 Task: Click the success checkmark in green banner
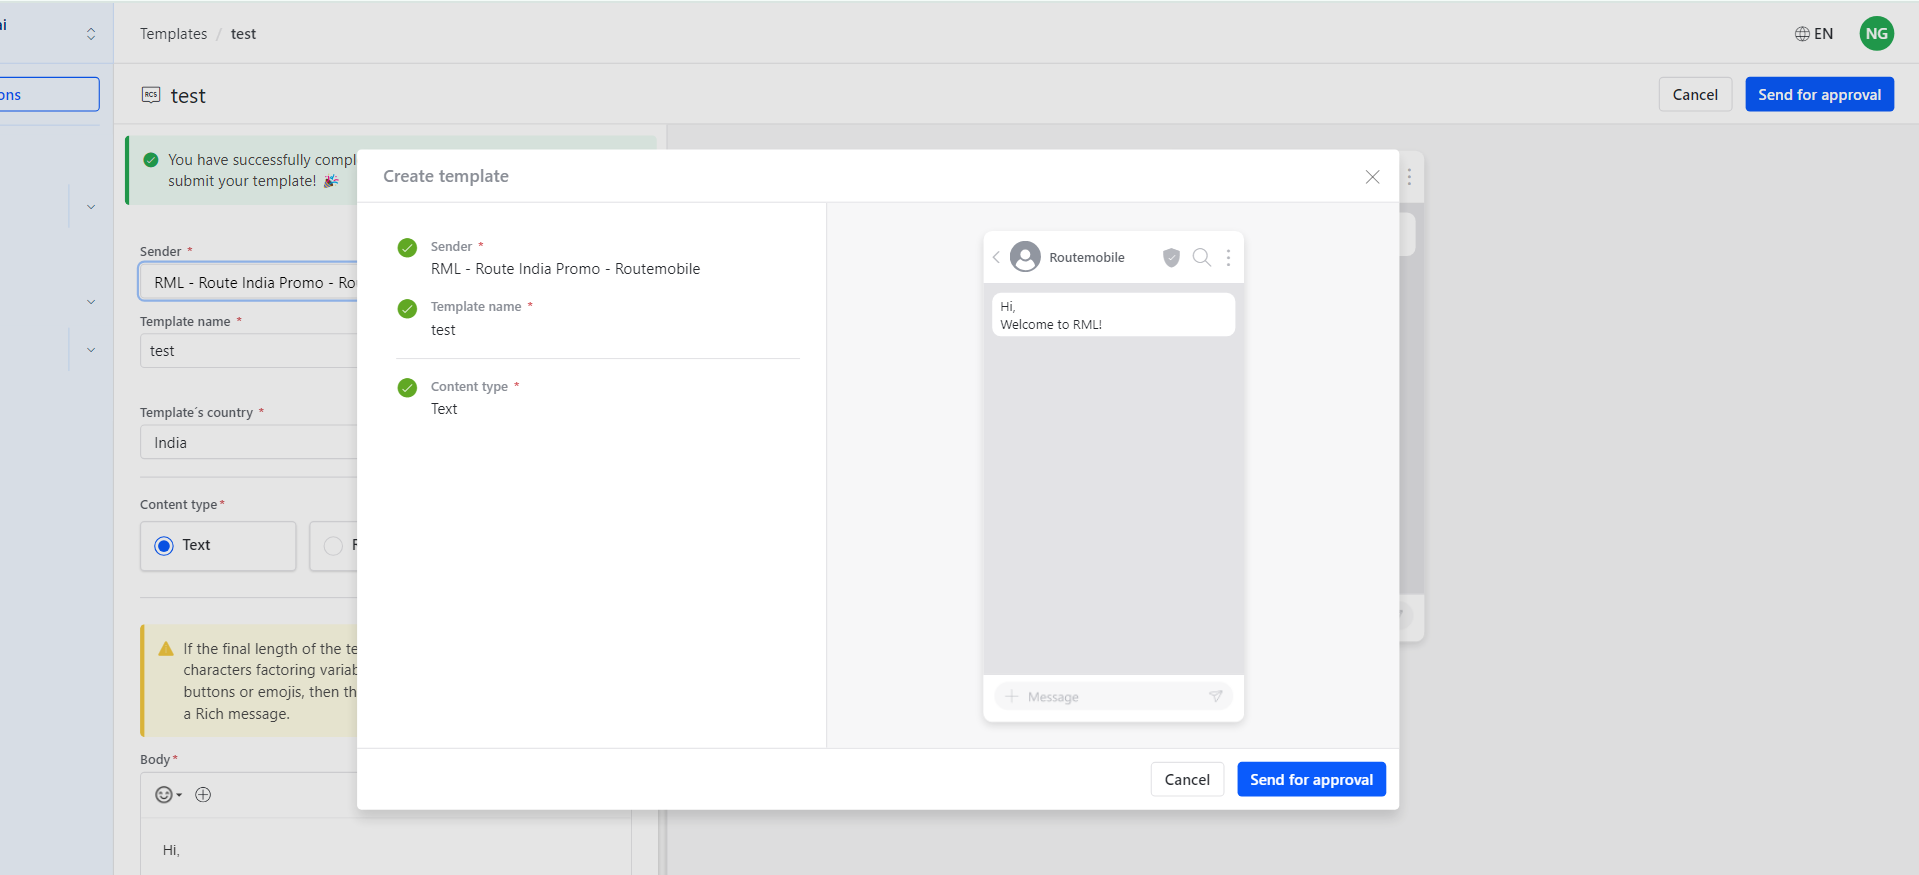pyautogui.click(x=151, y=160)
